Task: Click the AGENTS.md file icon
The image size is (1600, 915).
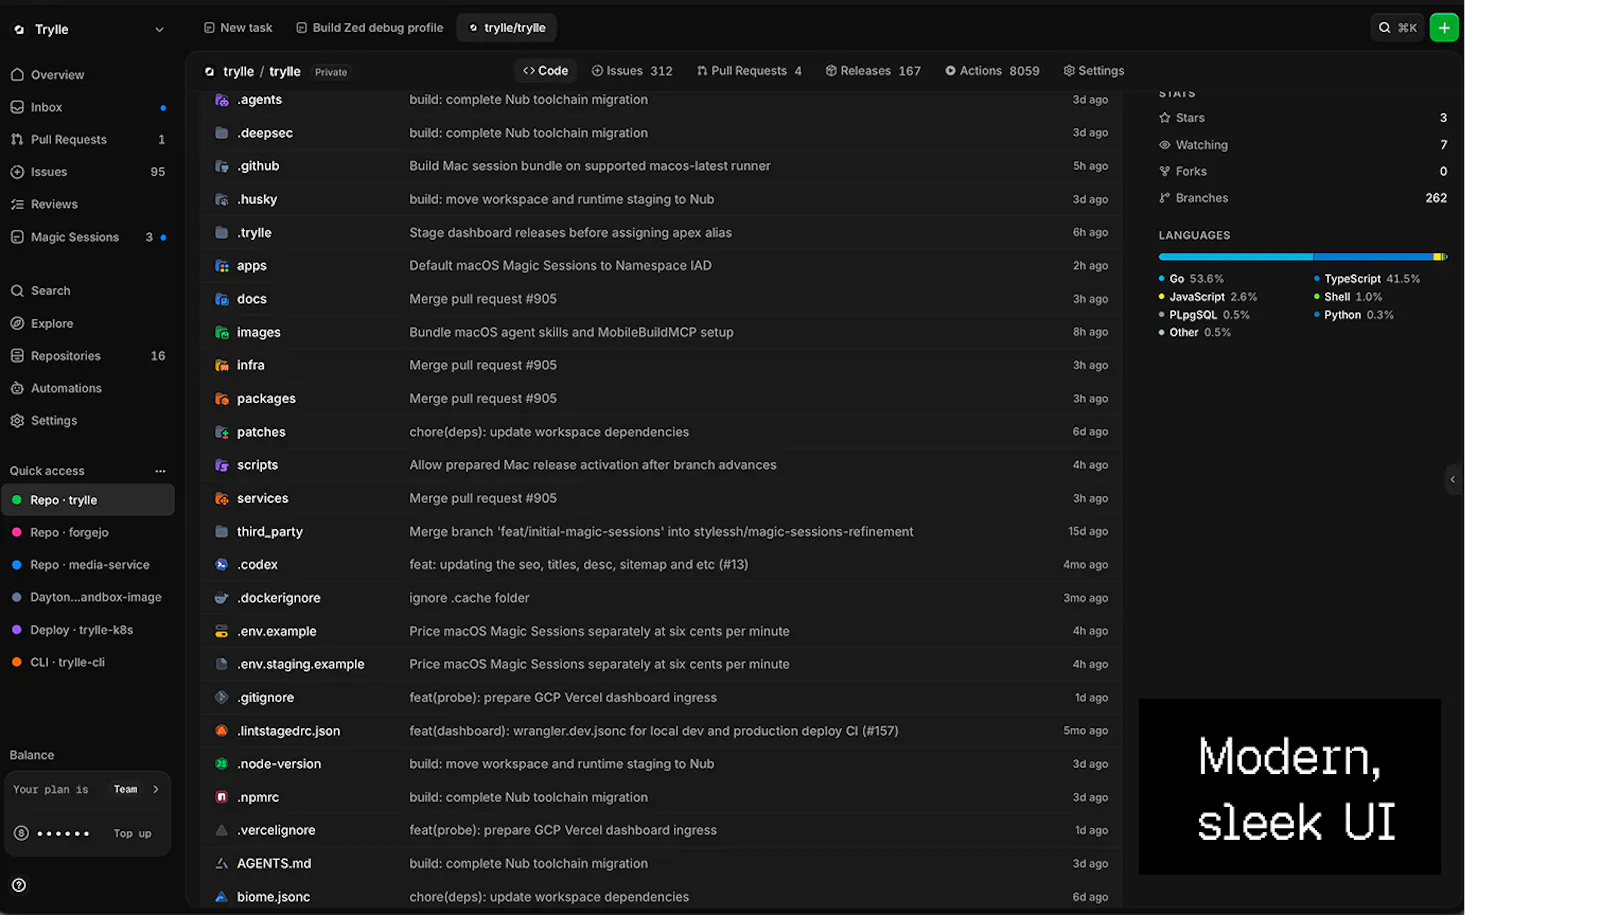Action: pos(222,864)
